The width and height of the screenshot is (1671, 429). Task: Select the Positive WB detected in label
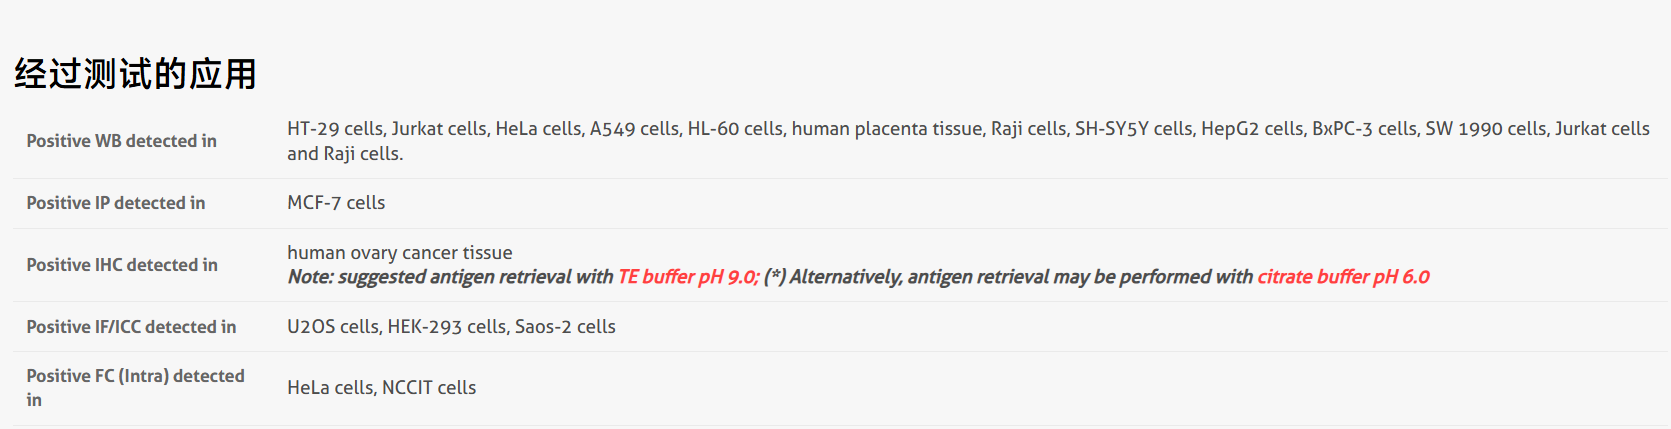pyautogui.click(x=121, y=141)
